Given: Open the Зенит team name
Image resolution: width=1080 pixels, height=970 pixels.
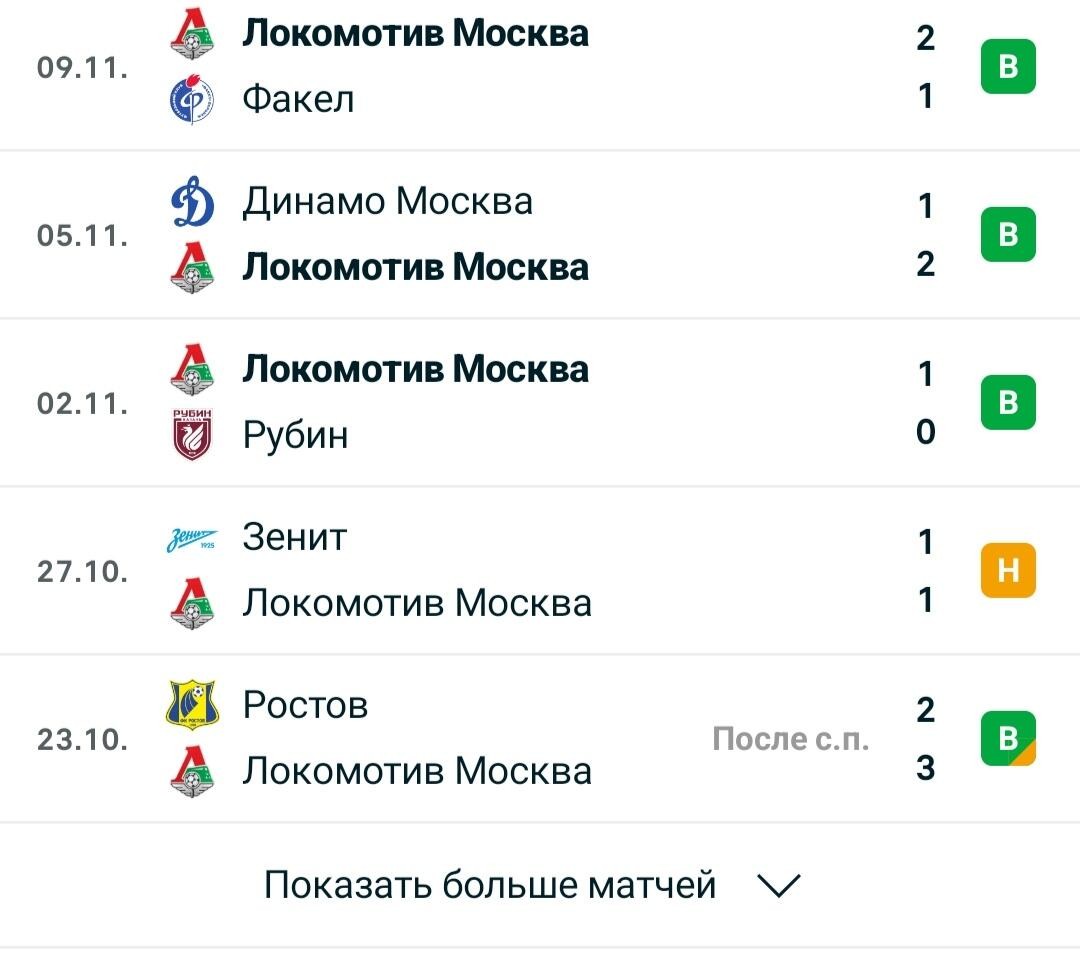Looking at the screenshot, I should 294,537.
